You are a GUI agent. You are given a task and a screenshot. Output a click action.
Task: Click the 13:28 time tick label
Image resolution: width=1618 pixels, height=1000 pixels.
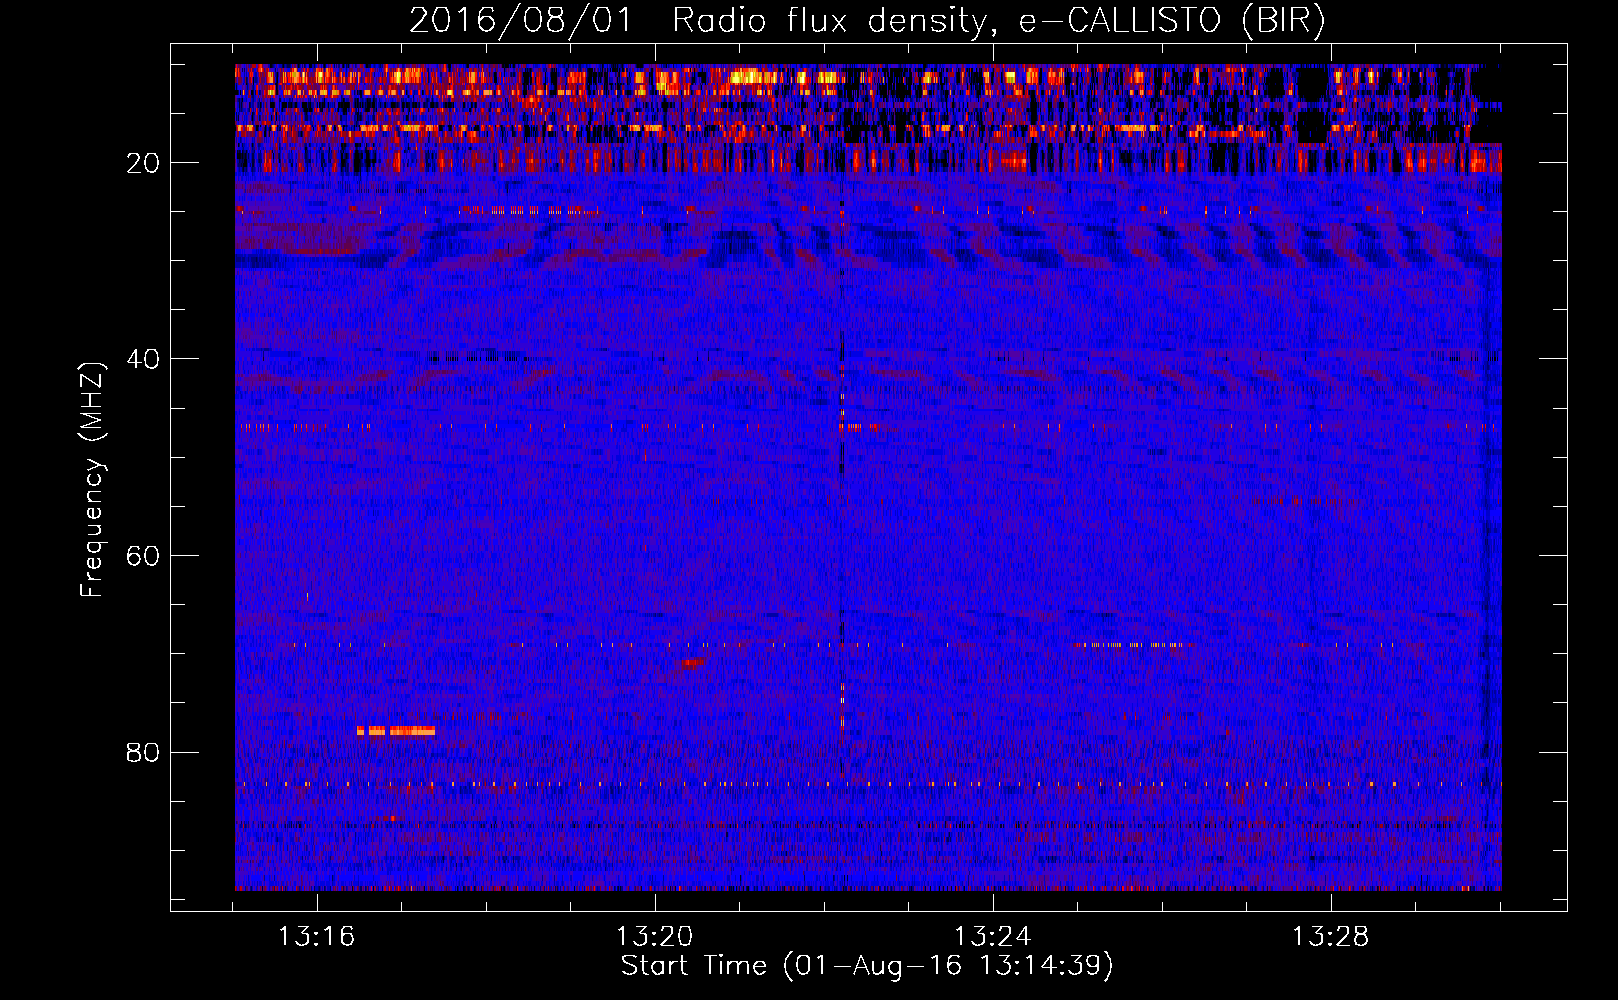coord(1330,937)
